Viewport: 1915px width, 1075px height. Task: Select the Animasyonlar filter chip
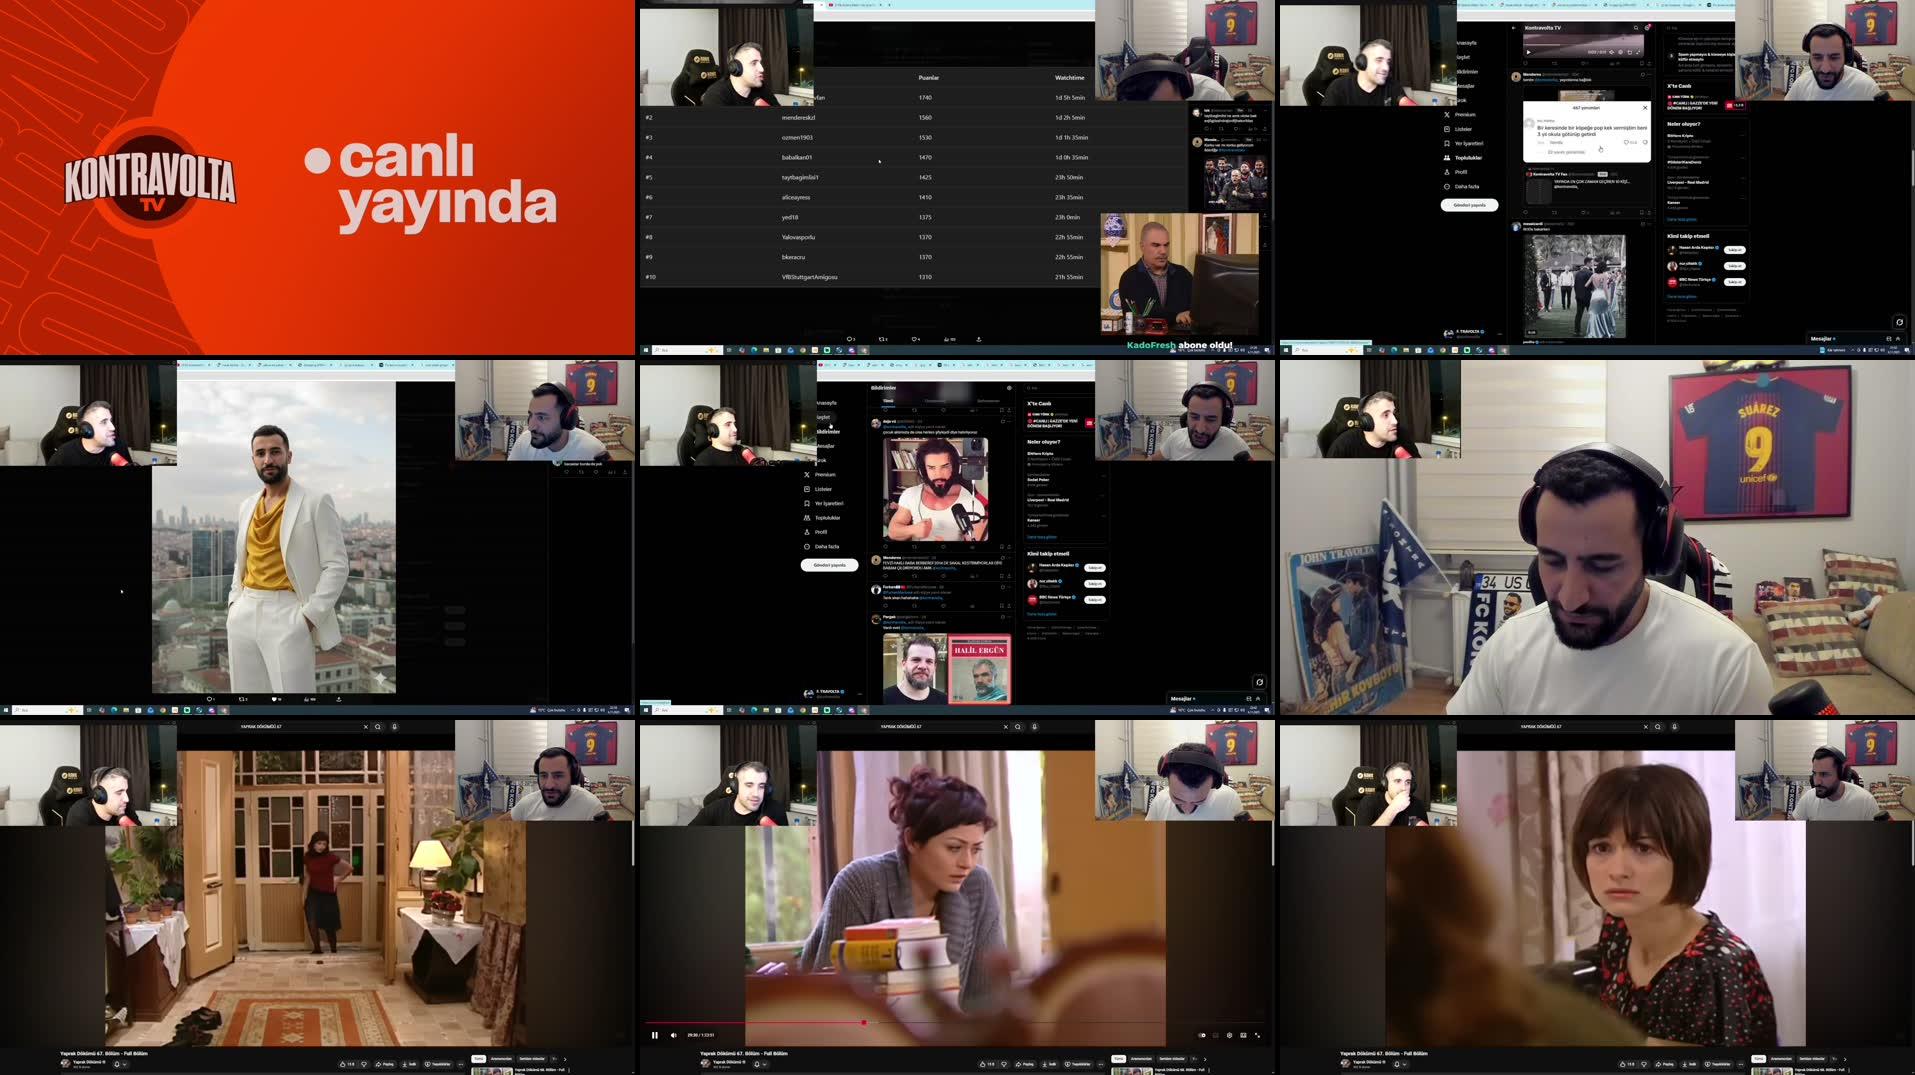tap(1141, 1058)
